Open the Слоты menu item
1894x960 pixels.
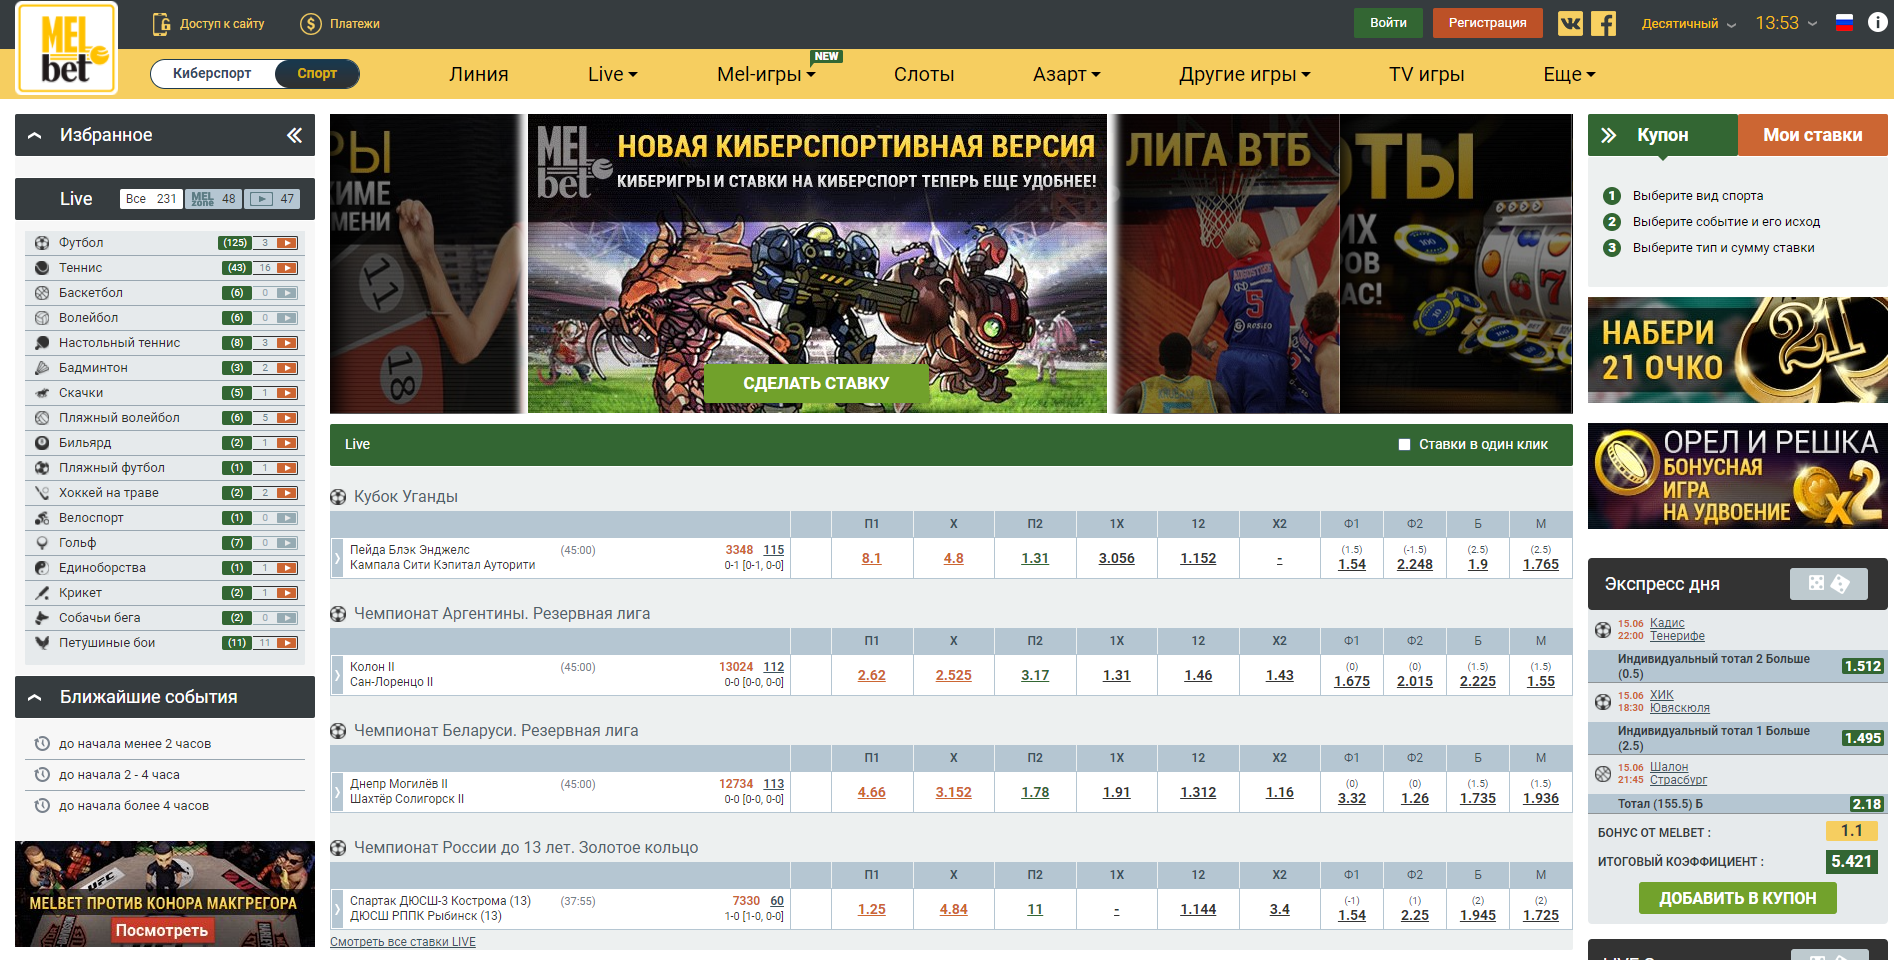[x=924, y=74]
